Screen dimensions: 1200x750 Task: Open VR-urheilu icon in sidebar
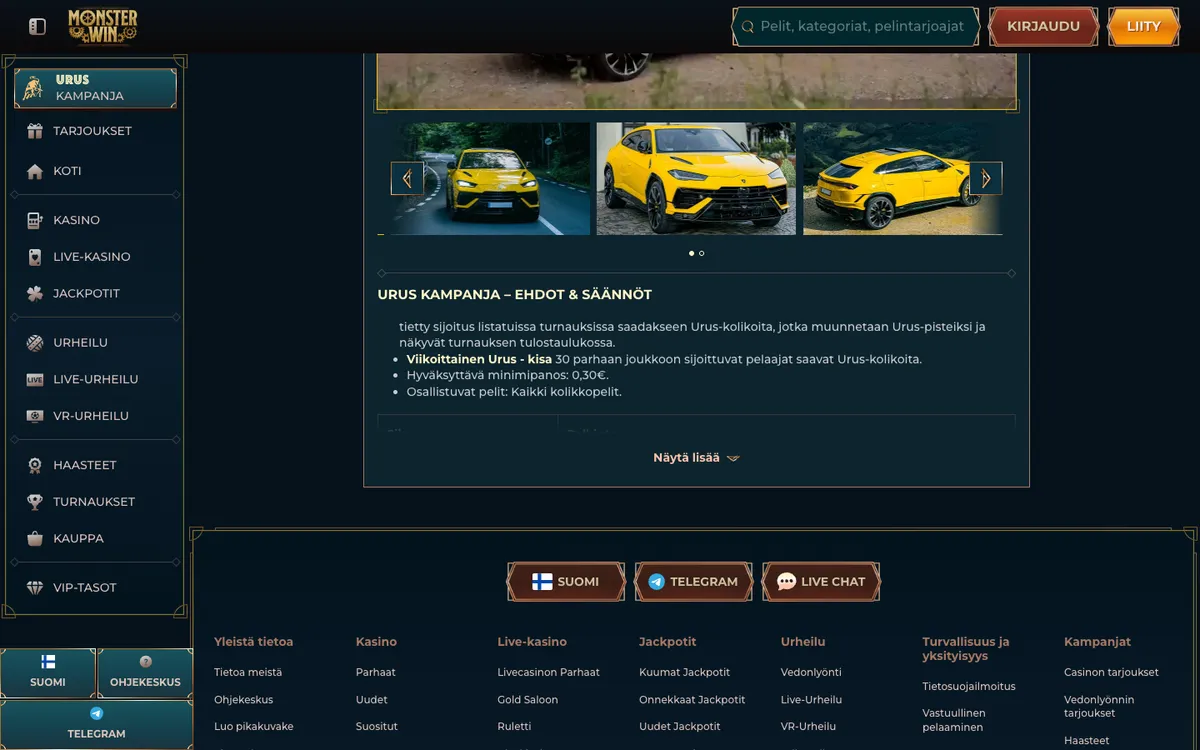point(35,416)
